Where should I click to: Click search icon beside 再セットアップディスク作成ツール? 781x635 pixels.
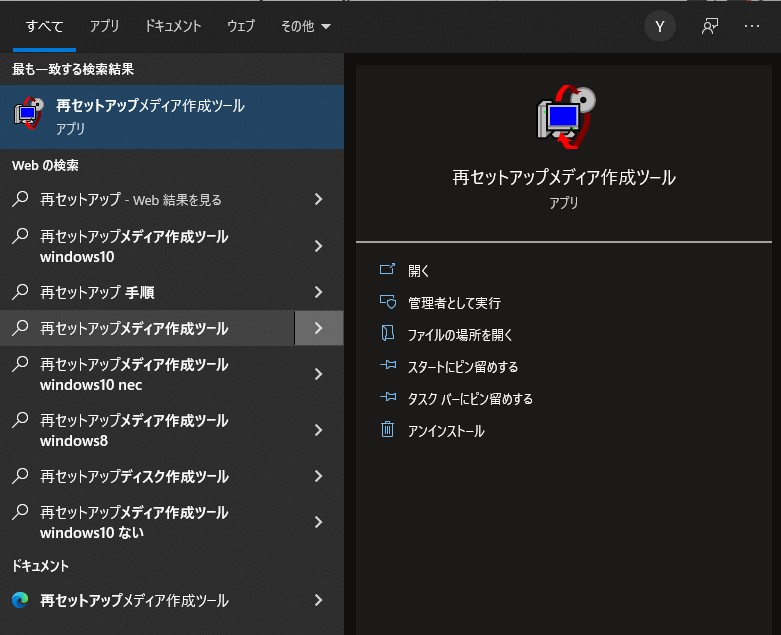(20, 476)
